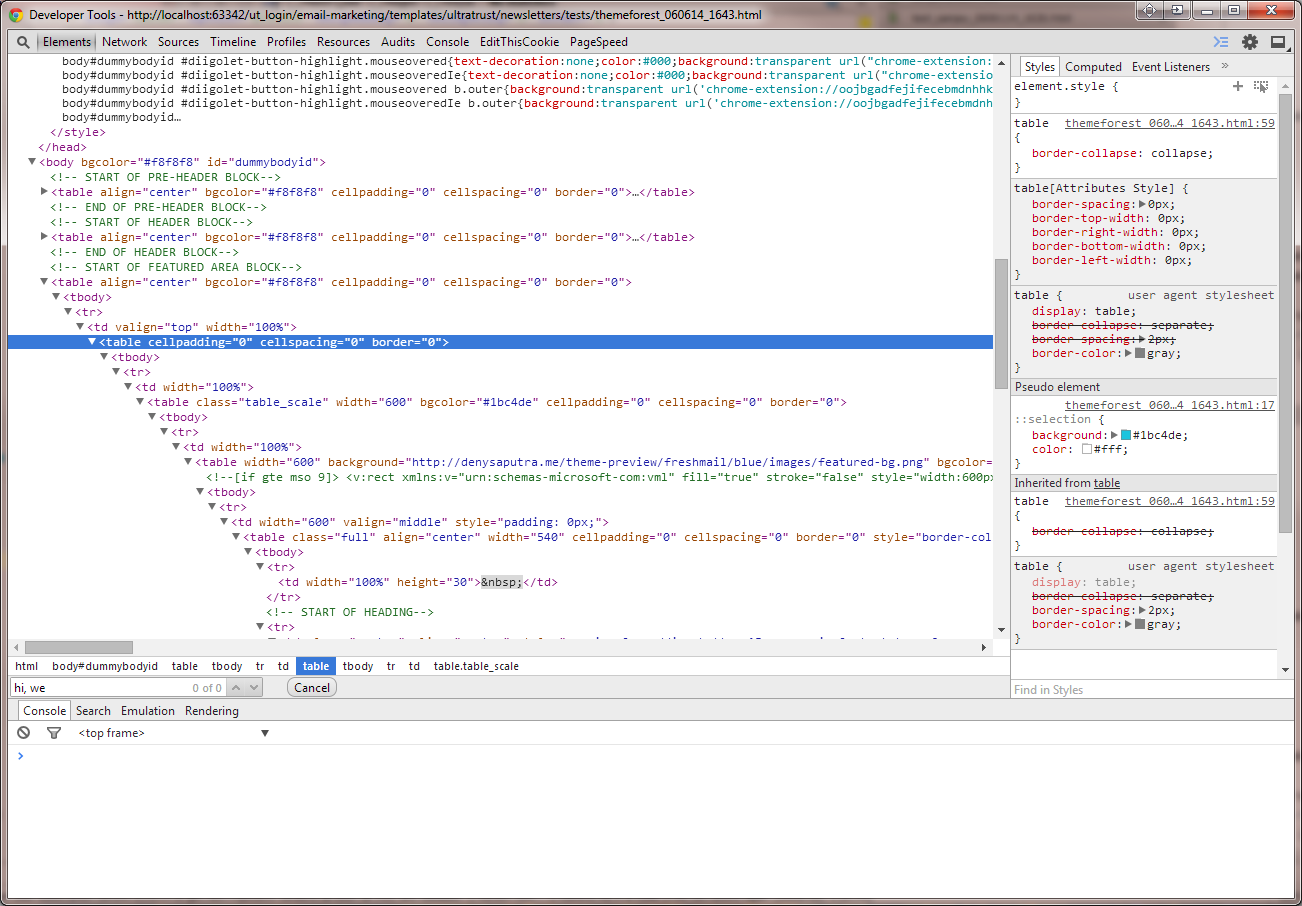Collapse the body#dummybodyid tree node
This screenshot has width=1302, height=906.
32,161
